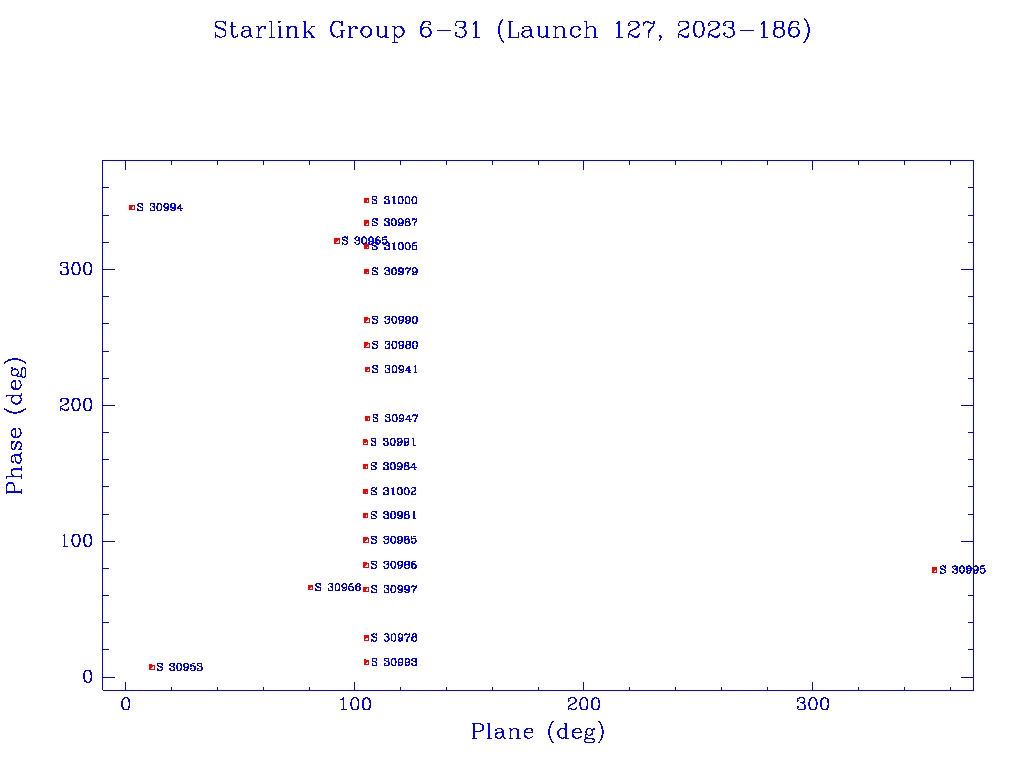Viewport: 1024px width, 768px height.
Task: Click the 200 tick label on Plane axis
Action: tap(583, 704)
